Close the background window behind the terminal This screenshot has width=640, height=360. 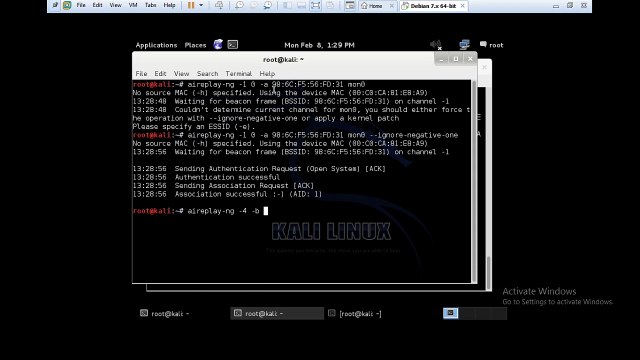pos(484,67)
